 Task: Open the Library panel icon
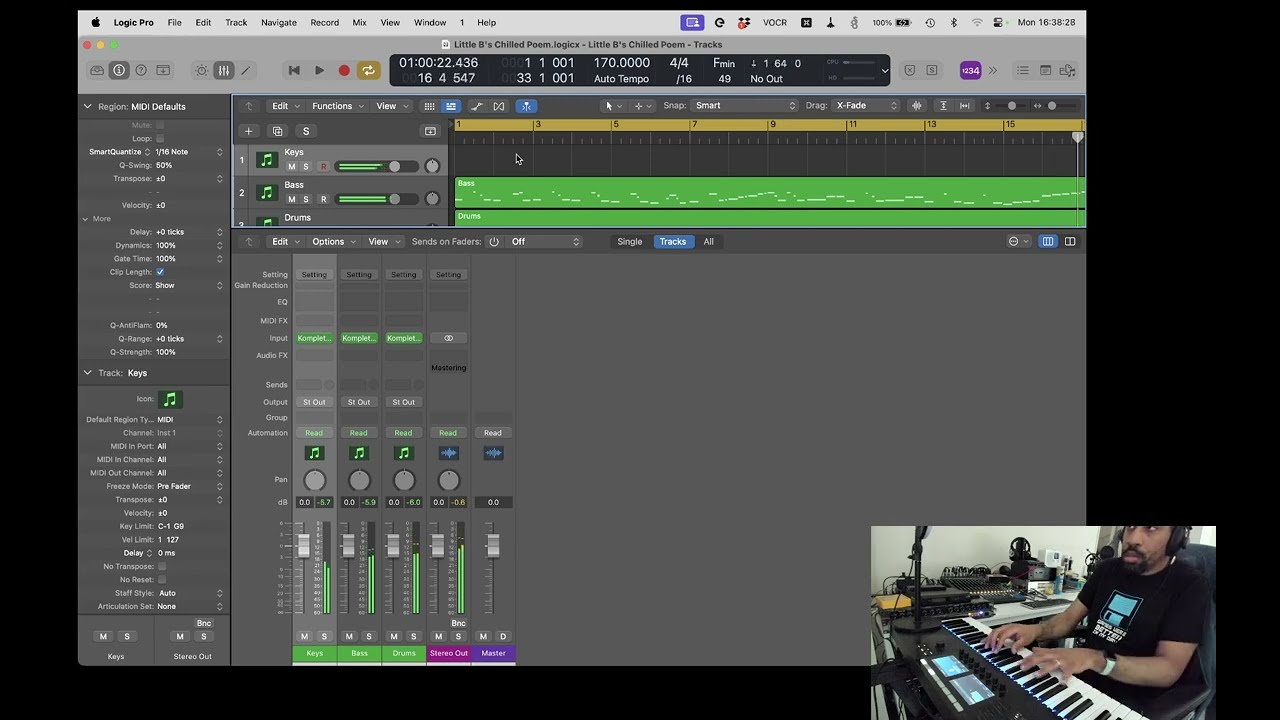tap(97, 70)
